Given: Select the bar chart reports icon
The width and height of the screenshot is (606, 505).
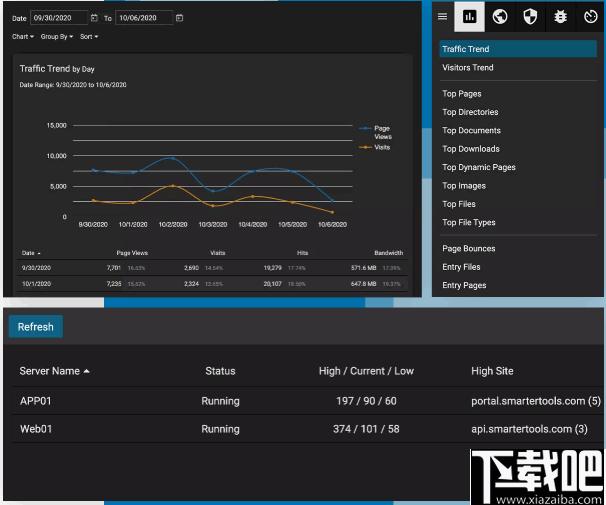Looking at the screenshot, I should [469, 17].
